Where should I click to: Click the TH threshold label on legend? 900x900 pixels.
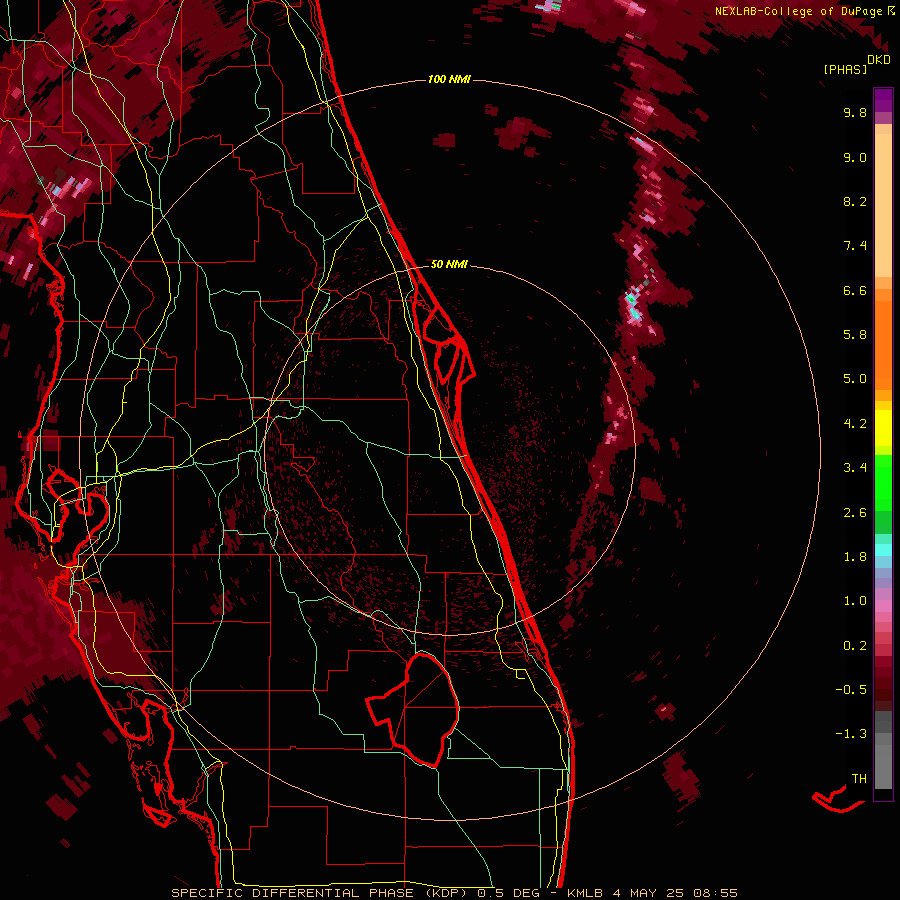tap(859, 779)
